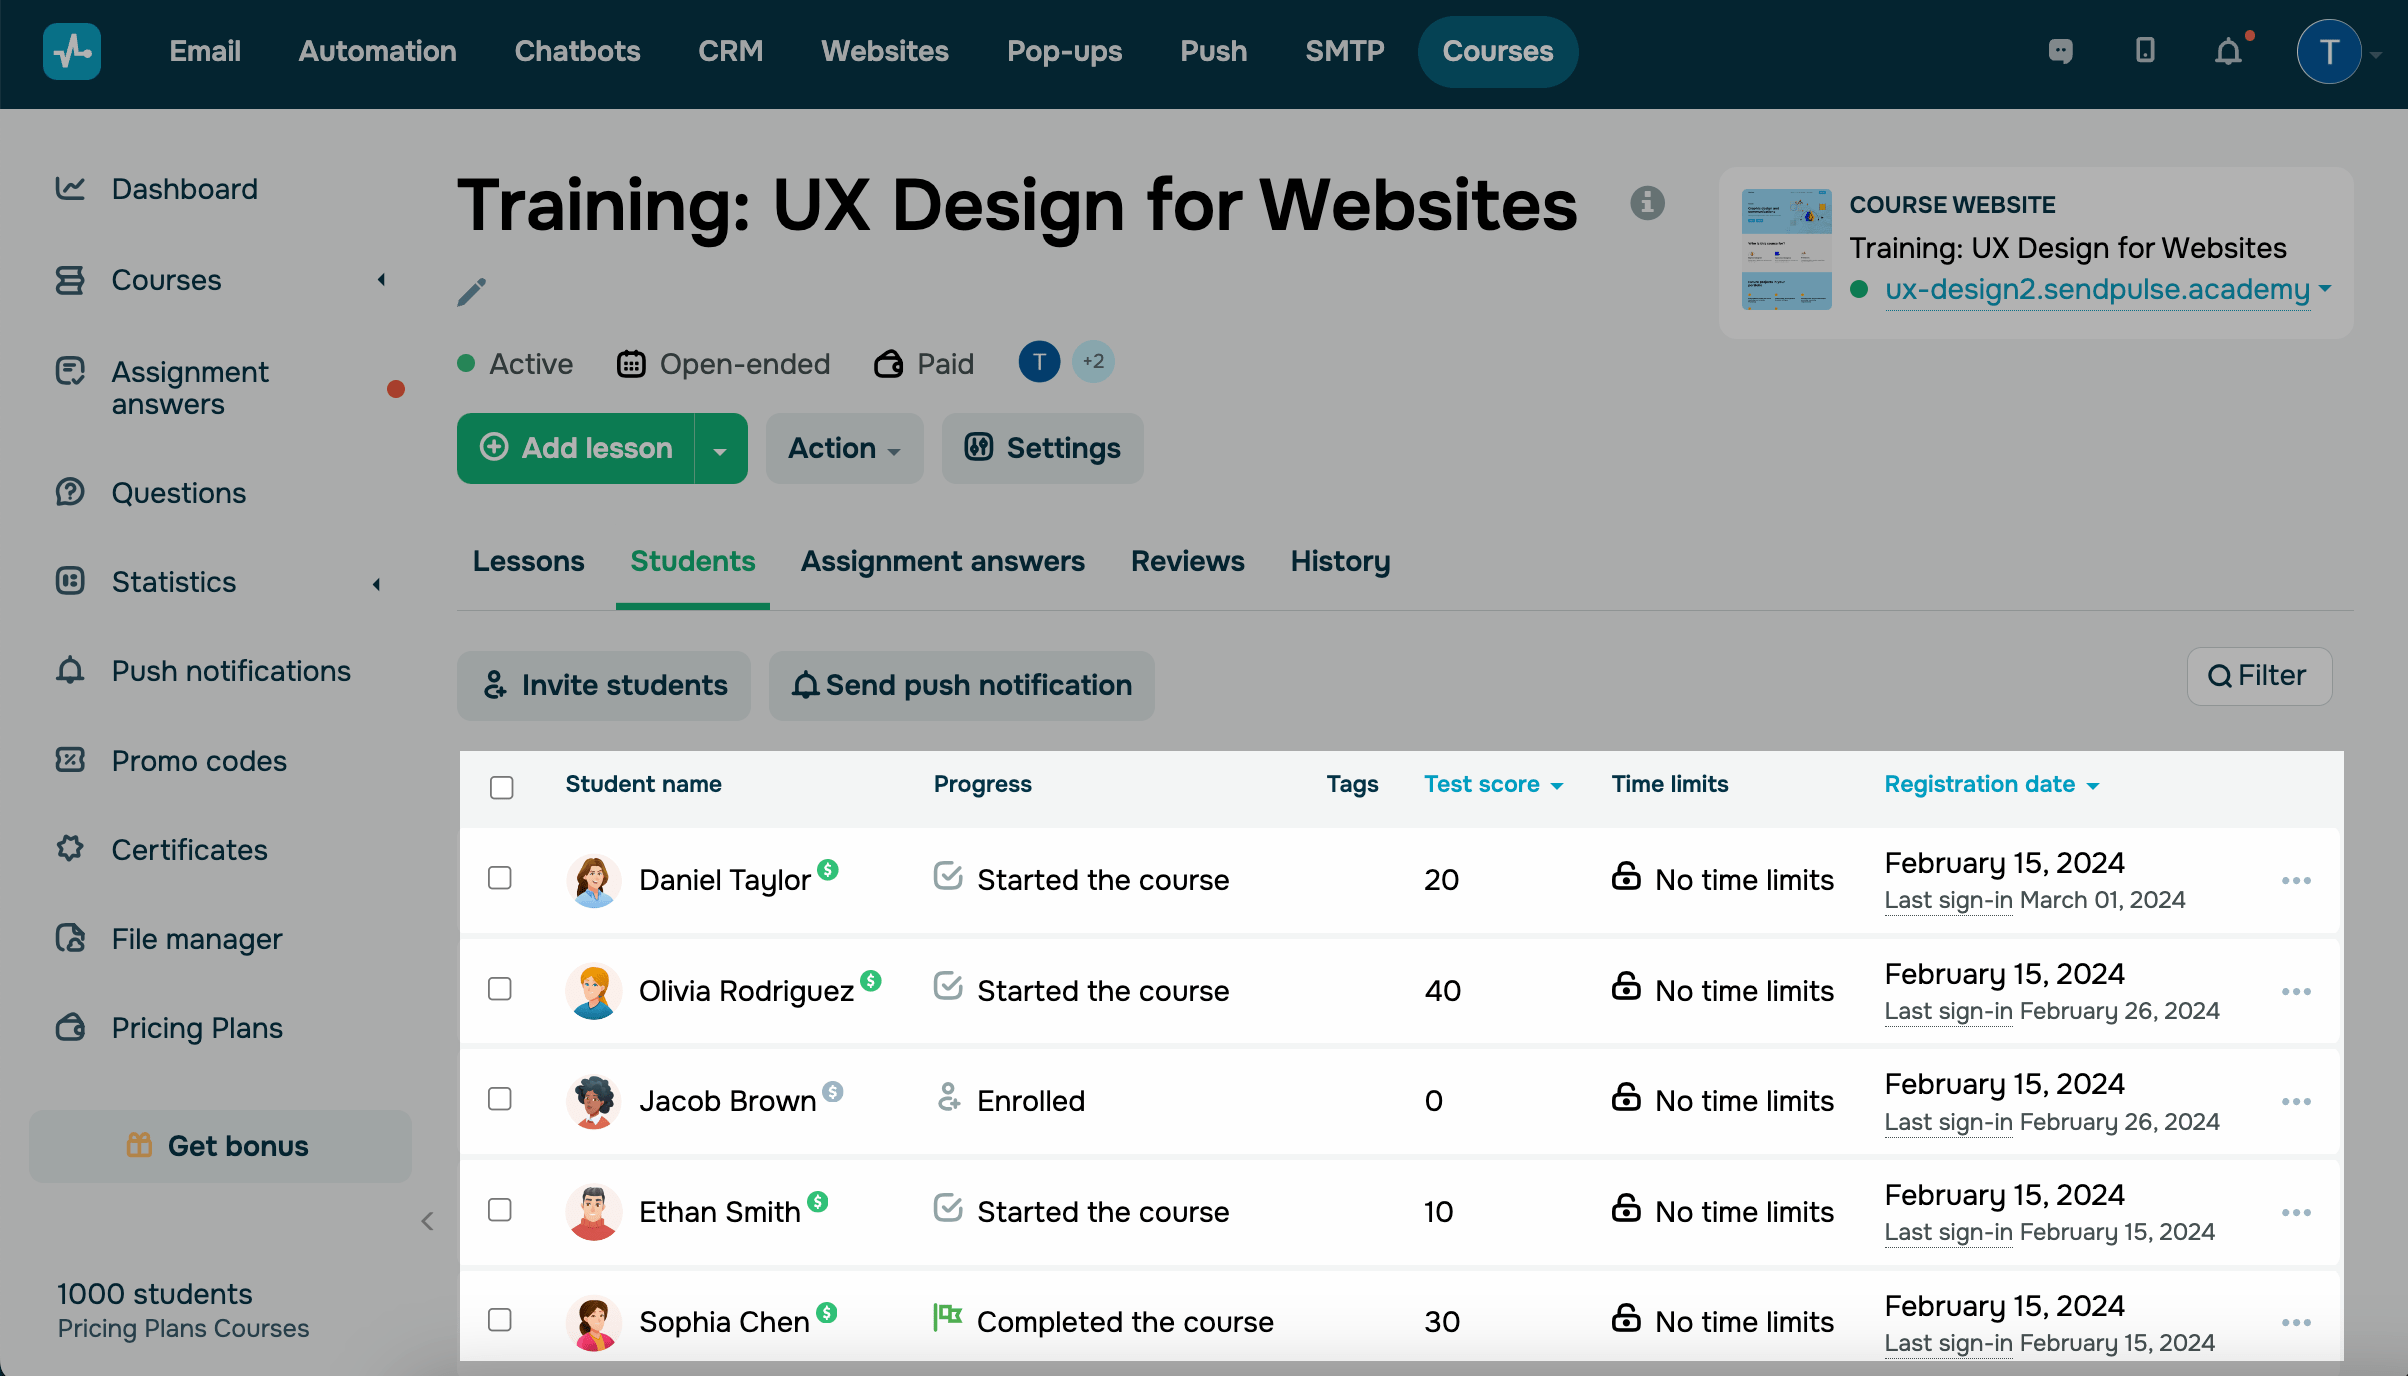Click the Invite students button
This screenshot has height=1376, width=2408.
604,686
